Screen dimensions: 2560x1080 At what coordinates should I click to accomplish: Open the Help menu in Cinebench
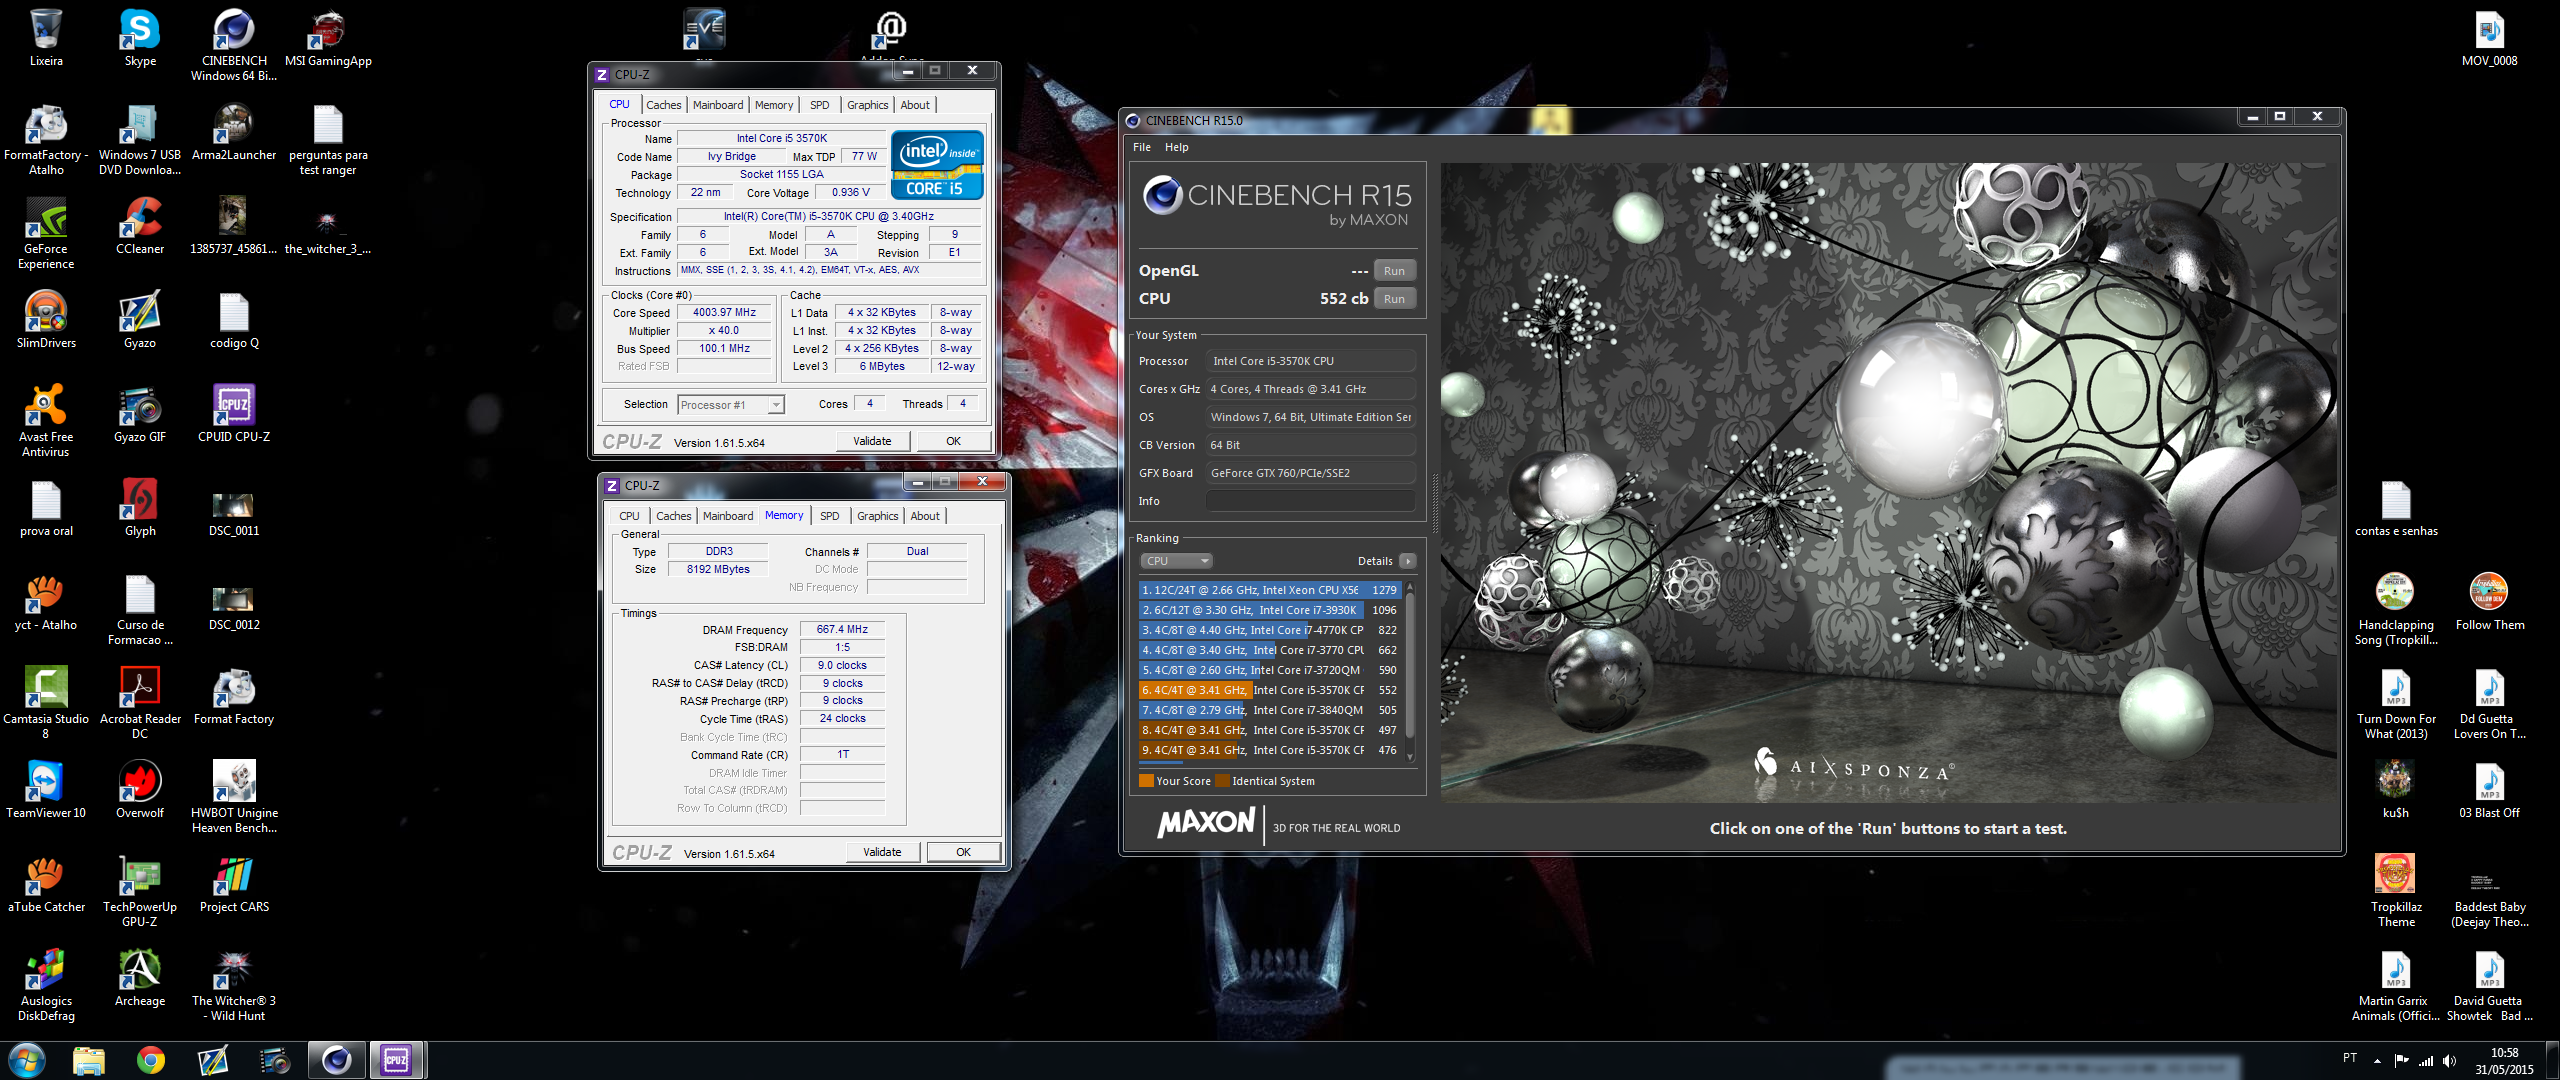pos(1177,147)
